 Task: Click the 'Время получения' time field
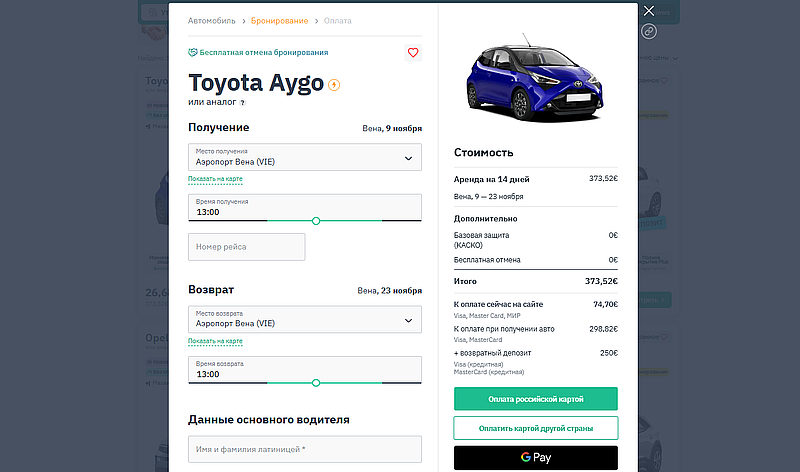click(305, 207)
